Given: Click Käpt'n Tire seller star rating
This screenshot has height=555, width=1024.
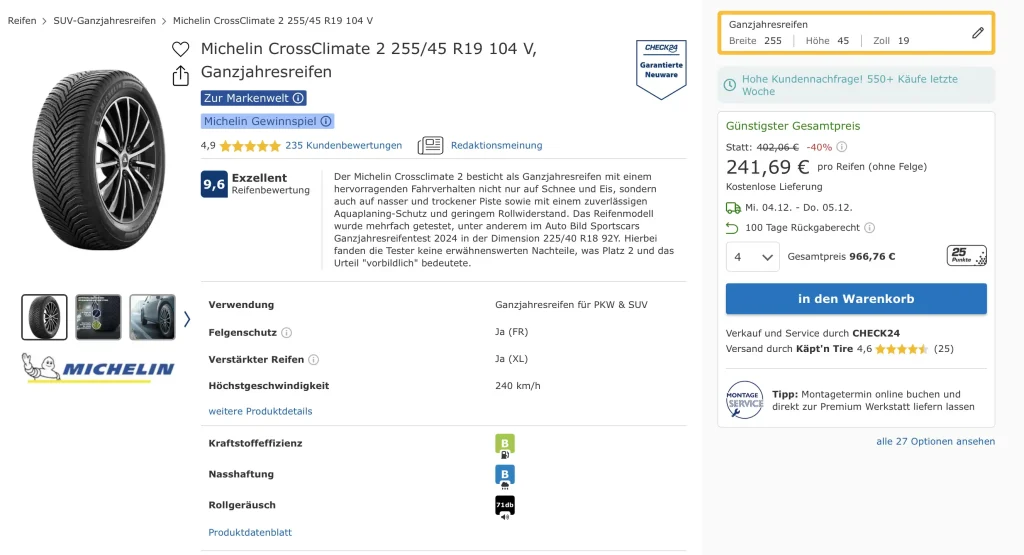Looking at the screenshot, I should 901,349.
